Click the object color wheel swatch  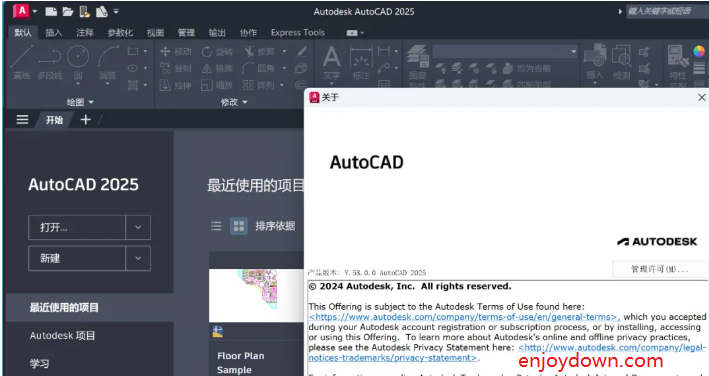point(699,51)
